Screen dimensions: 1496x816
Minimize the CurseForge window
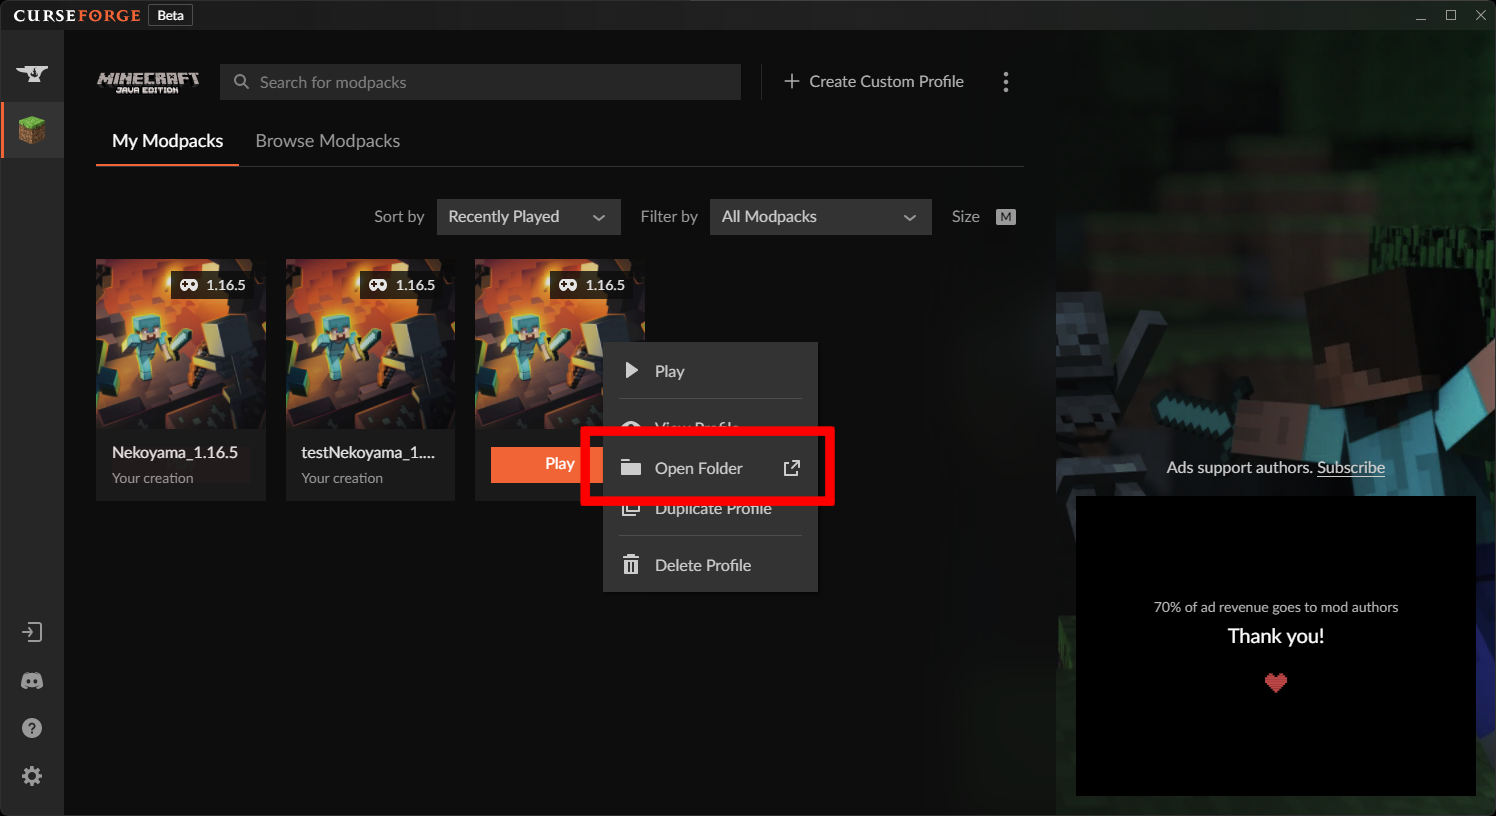[x=1420, y=15]
